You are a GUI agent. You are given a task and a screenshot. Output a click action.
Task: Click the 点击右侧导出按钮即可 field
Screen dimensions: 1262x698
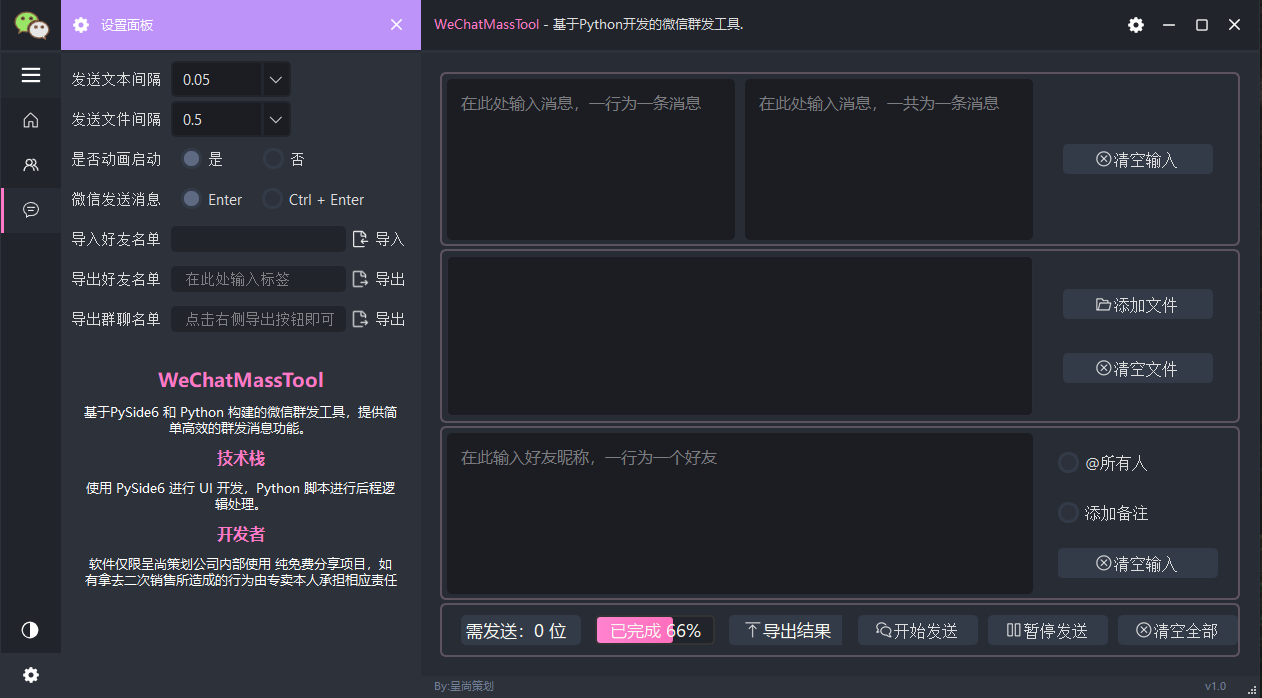tap(258, 319)
